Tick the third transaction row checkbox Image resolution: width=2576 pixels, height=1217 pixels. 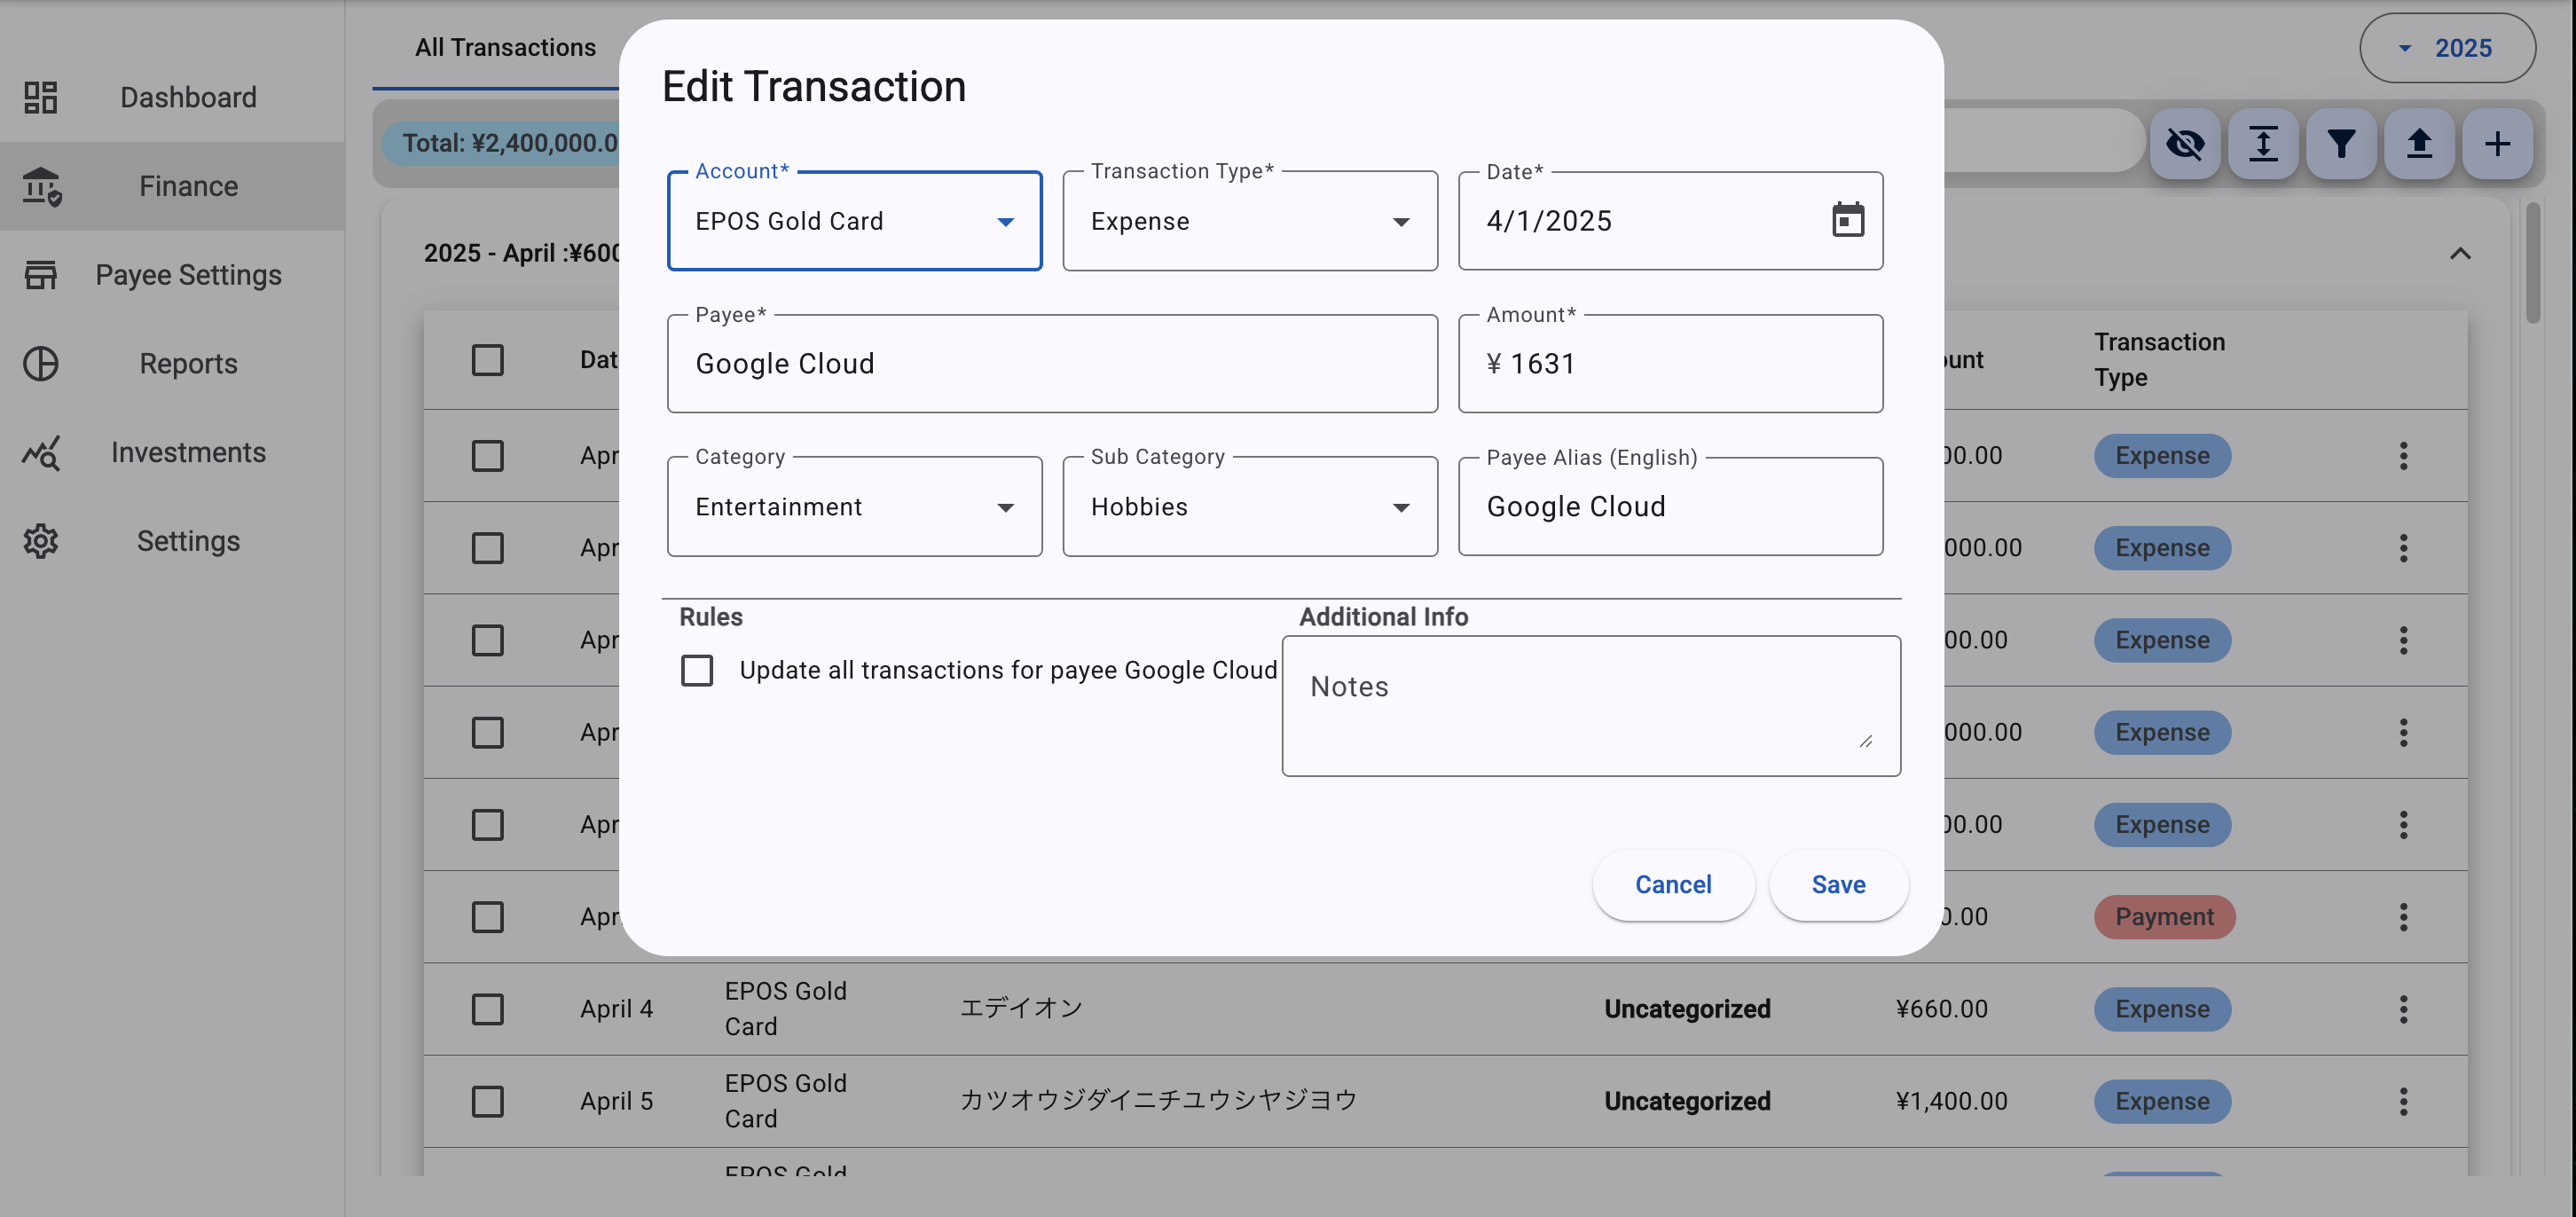(487, 640)
